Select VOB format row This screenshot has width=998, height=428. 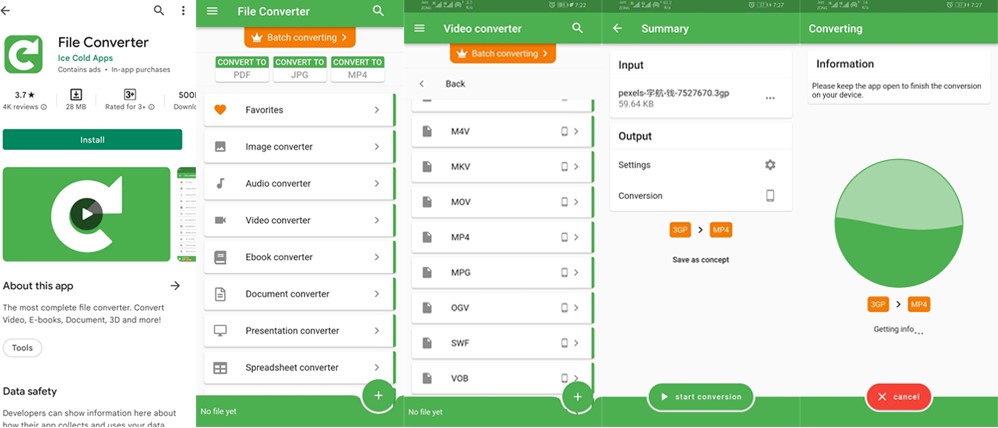tap(502, 378)
